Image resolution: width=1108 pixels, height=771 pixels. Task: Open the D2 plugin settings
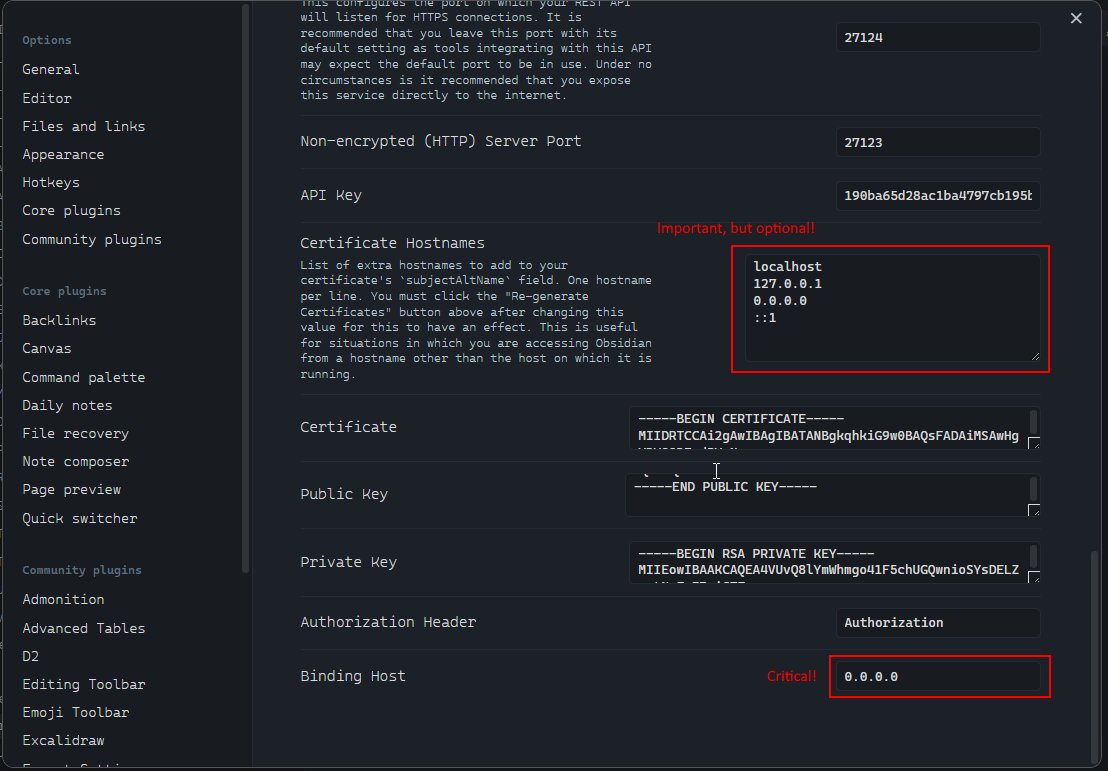coord(30,655)
